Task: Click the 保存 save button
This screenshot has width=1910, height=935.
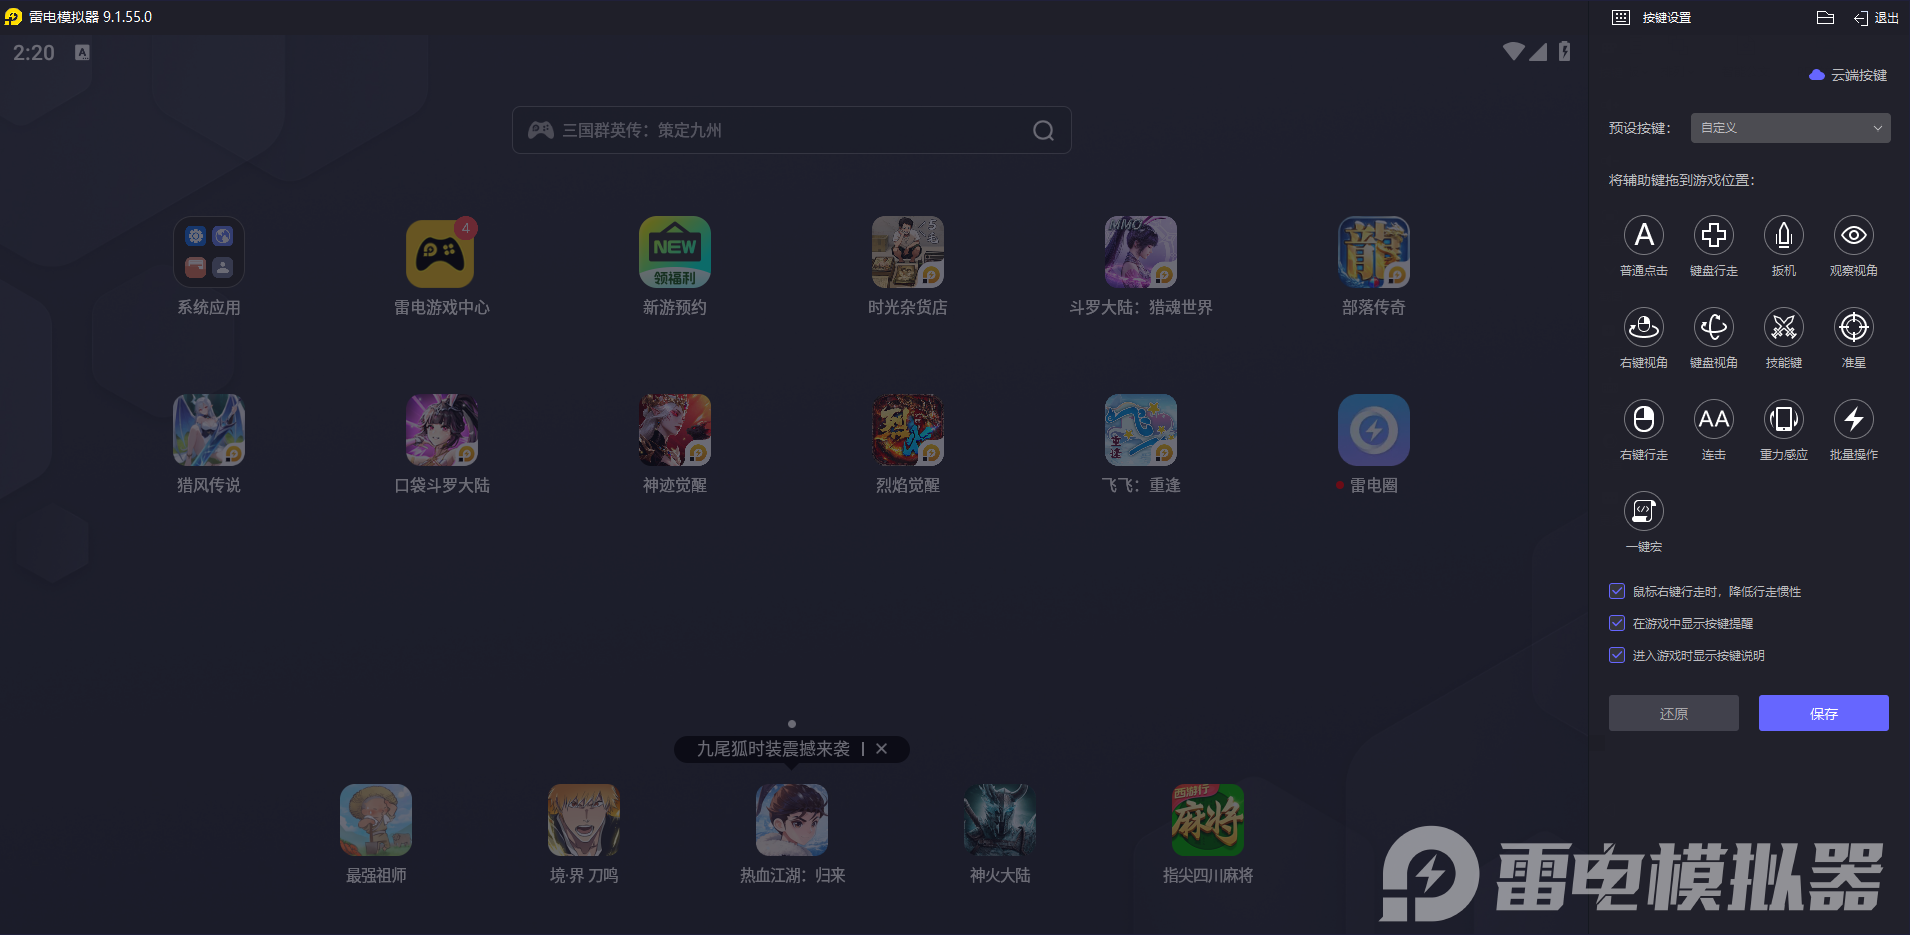Action: point(1824,713)
